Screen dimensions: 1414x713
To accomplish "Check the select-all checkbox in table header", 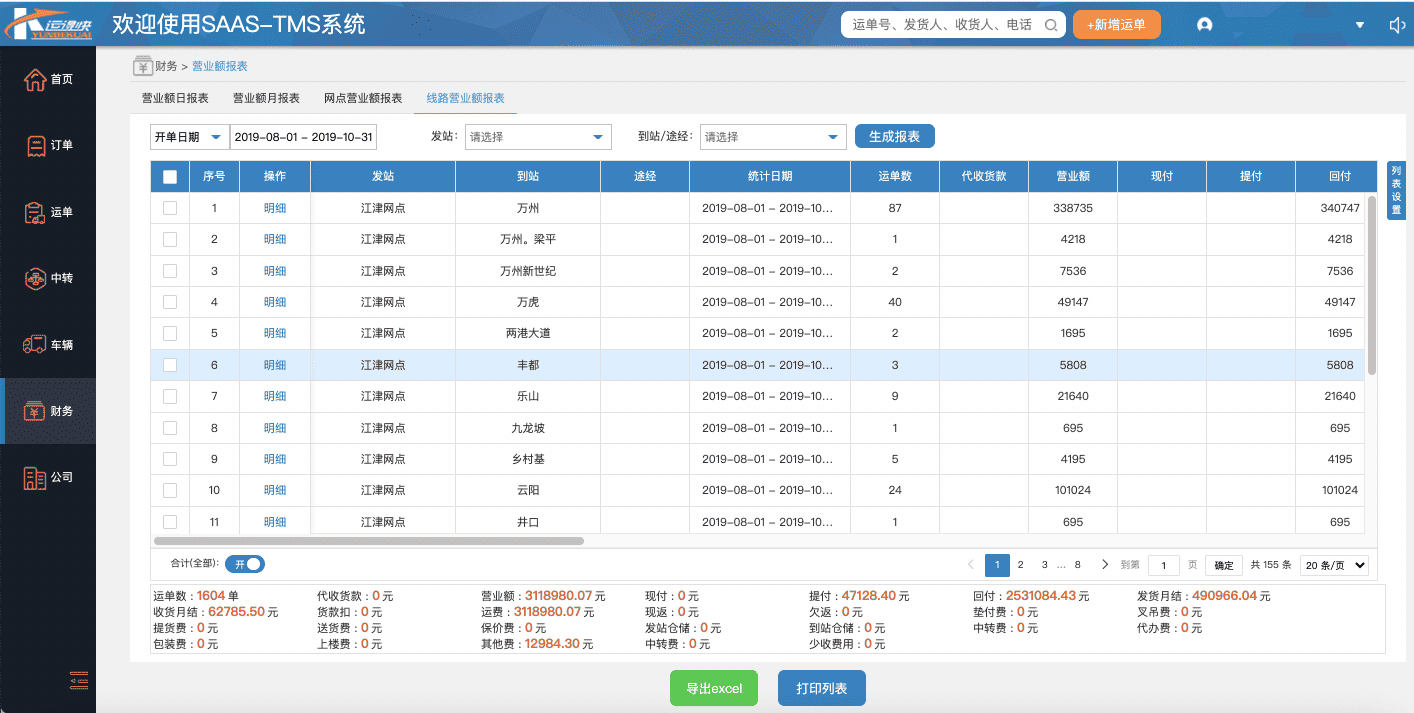I will coord(170,177).
